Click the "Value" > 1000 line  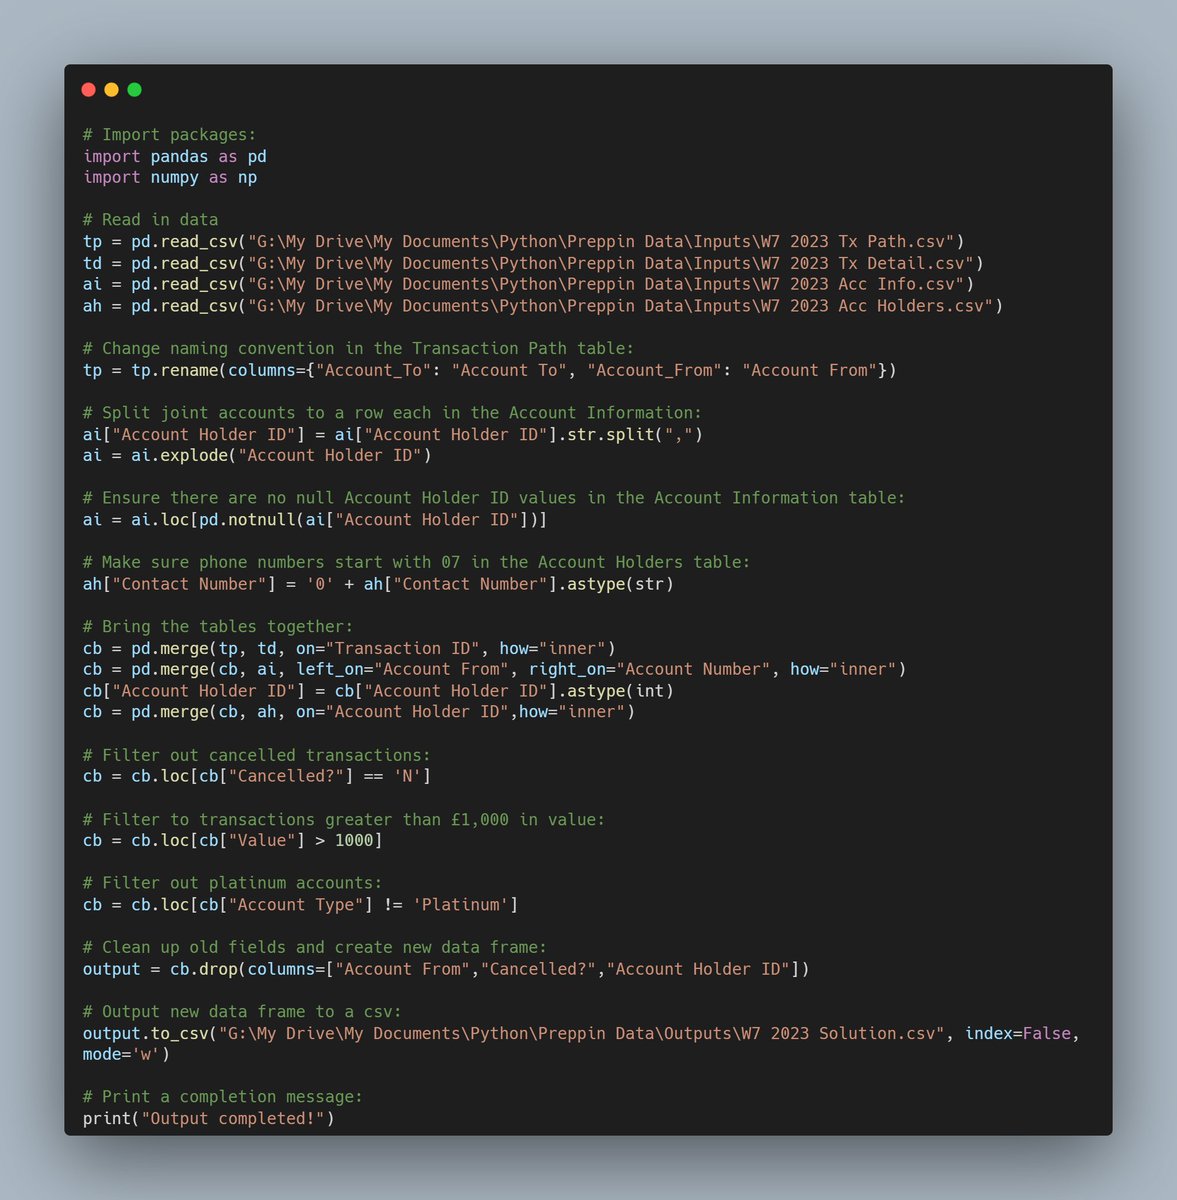coord(232,840)
